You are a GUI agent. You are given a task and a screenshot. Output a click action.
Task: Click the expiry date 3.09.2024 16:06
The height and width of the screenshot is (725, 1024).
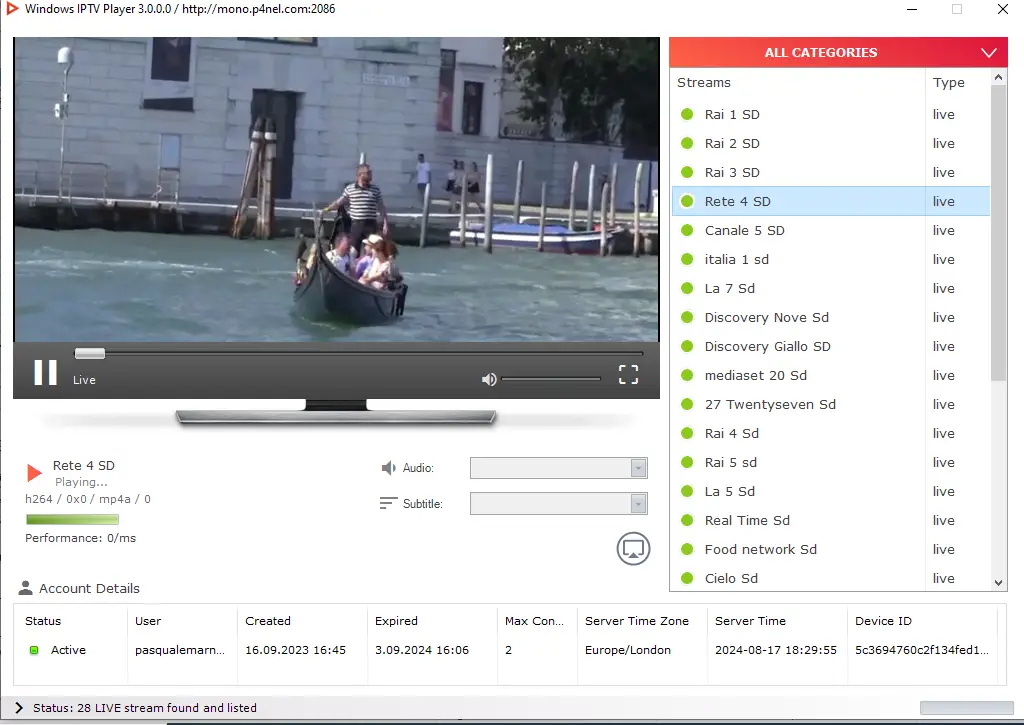(x=422, y=650)
